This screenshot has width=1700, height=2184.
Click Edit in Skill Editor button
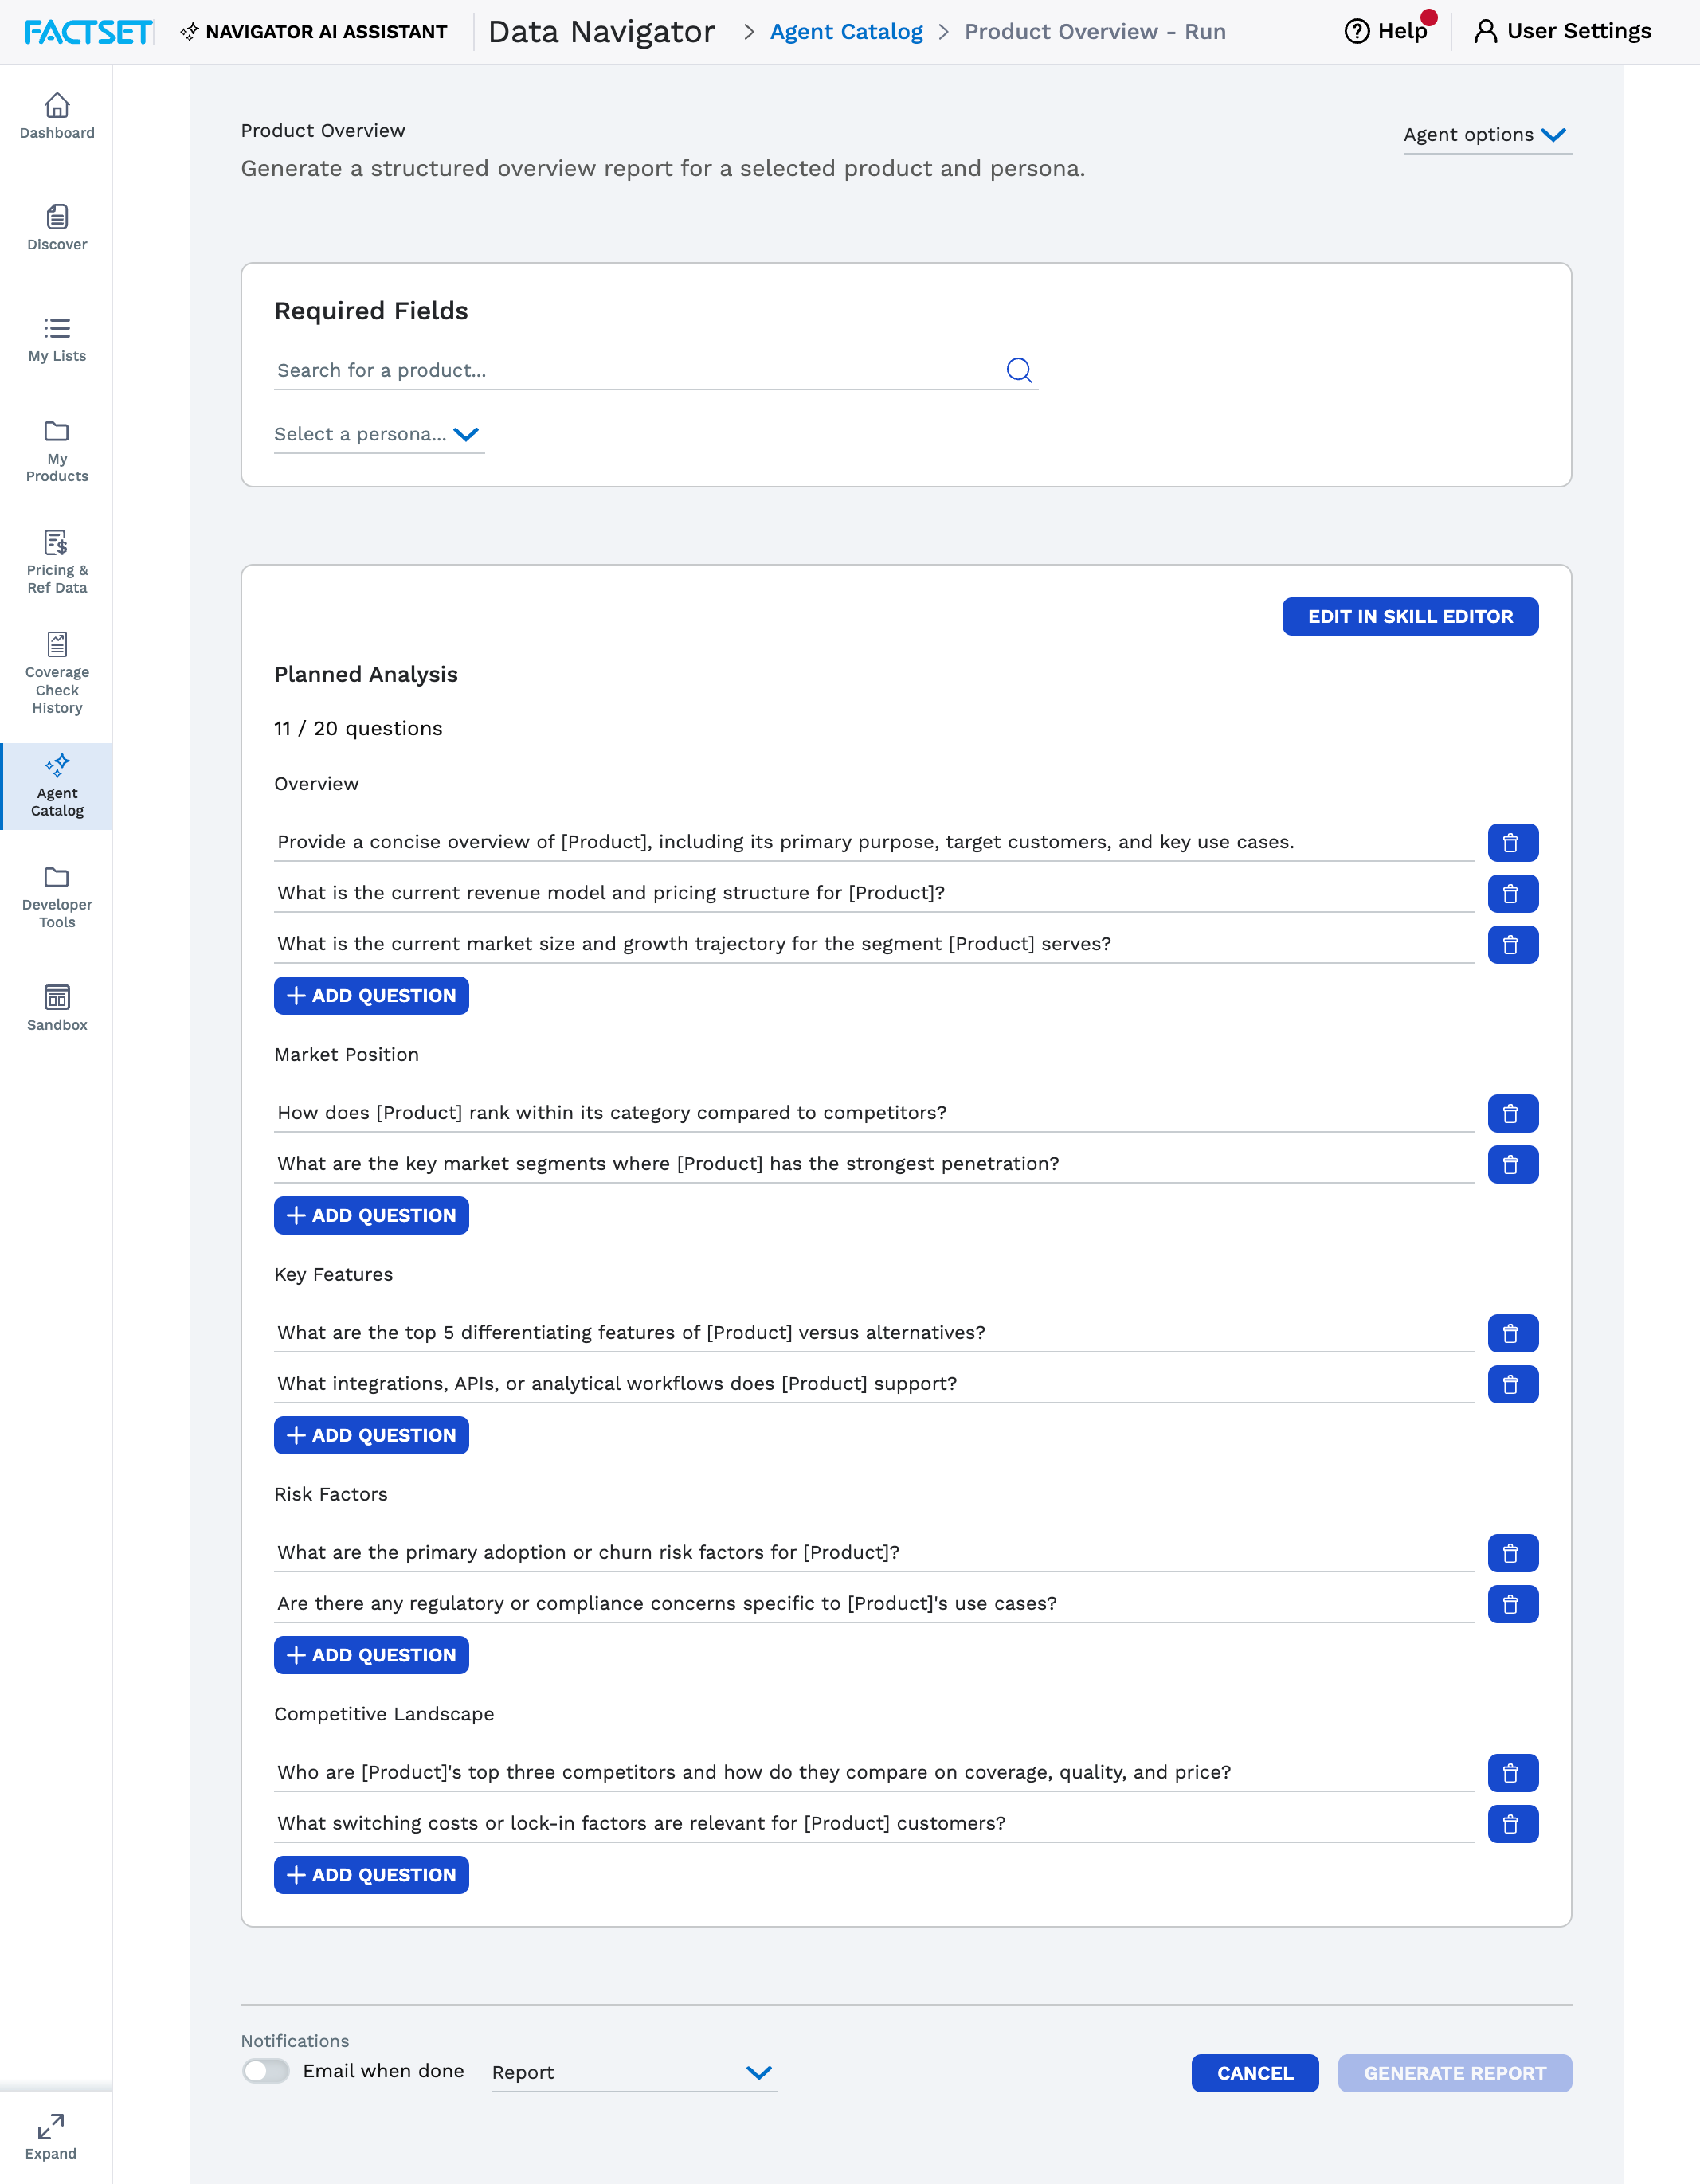1410,617
